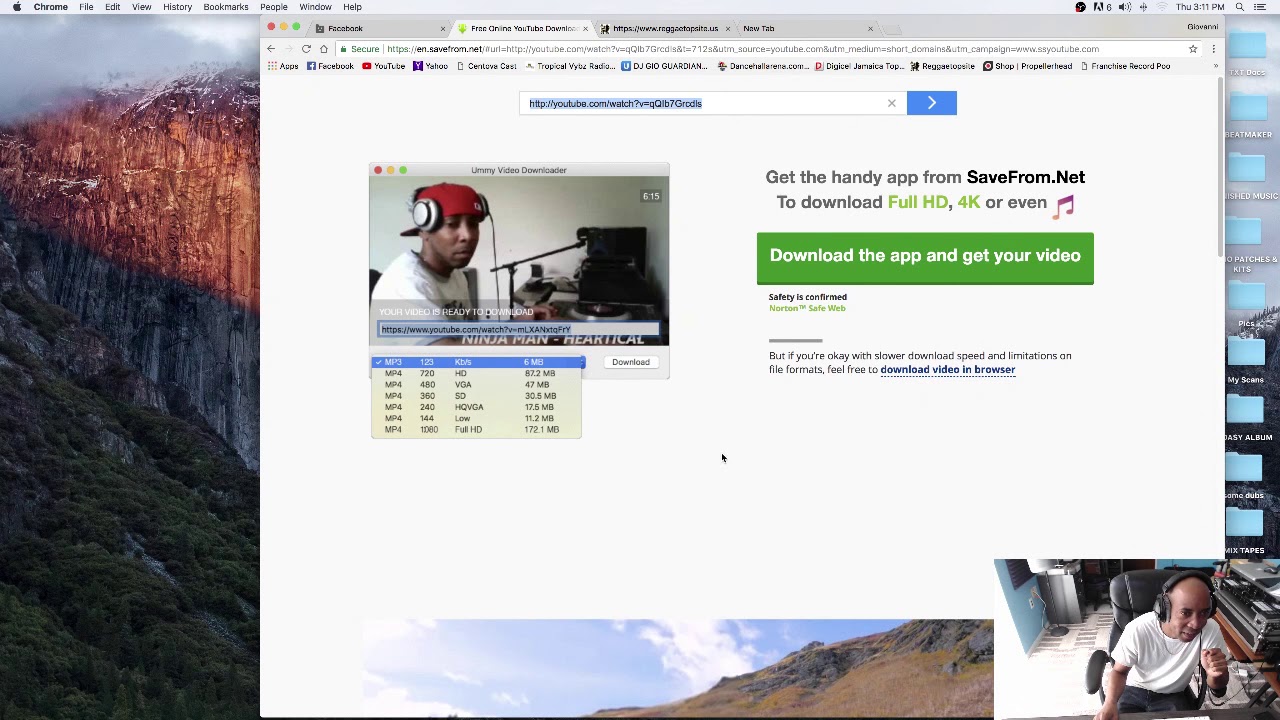Open the Chrome application menu

point(50,7)
